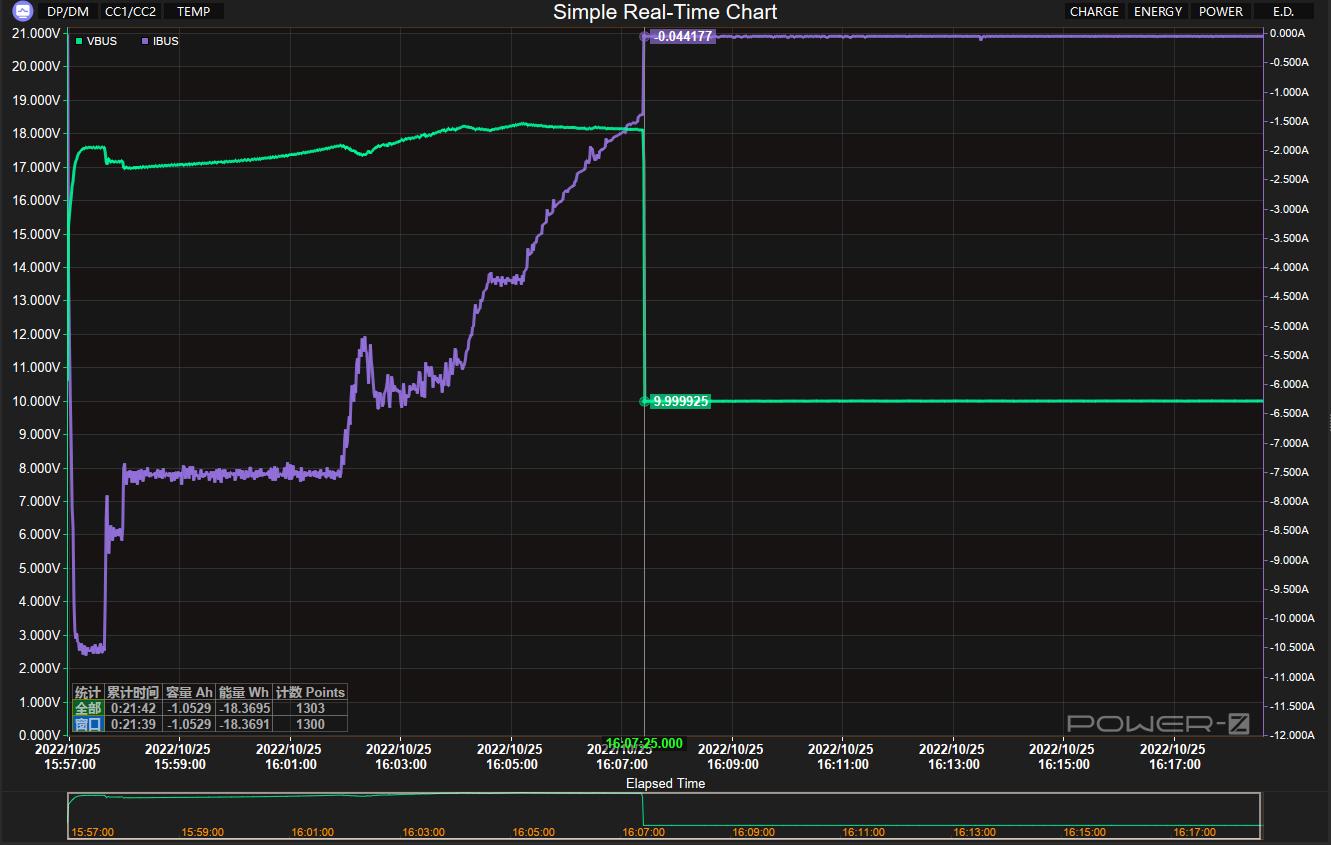Toggle the DP/DM trace display

pos(68,12)
